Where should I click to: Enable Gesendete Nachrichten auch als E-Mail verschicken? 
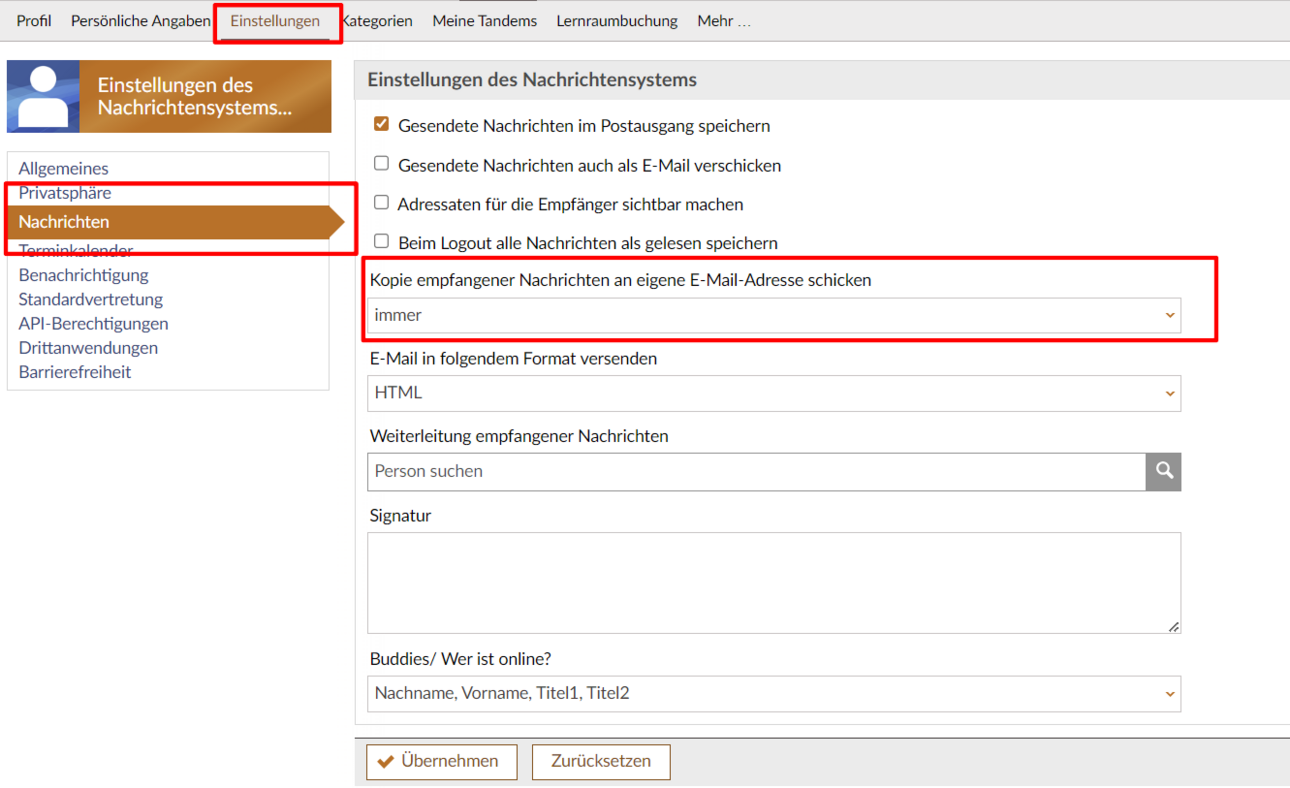[x=381, y=163]
